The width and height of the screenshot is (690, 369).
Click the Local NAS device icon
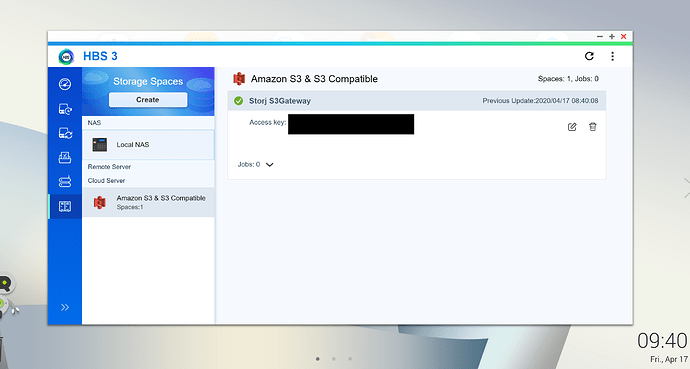(x=99, y=145)
